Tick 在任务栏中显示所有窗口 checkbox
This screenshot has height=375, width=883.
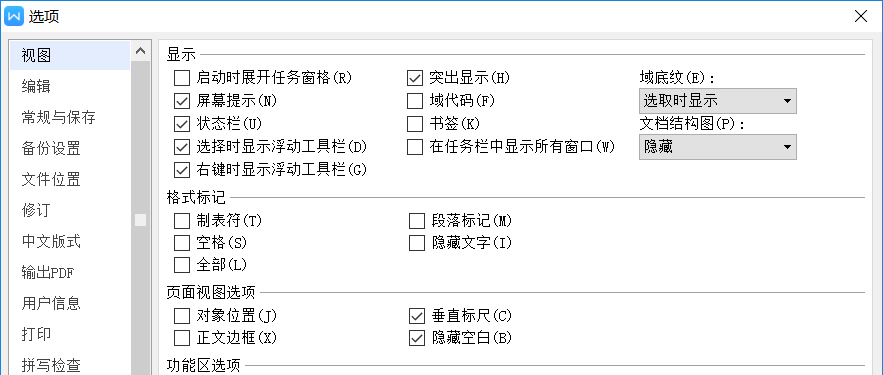click(x=415, y=147)
